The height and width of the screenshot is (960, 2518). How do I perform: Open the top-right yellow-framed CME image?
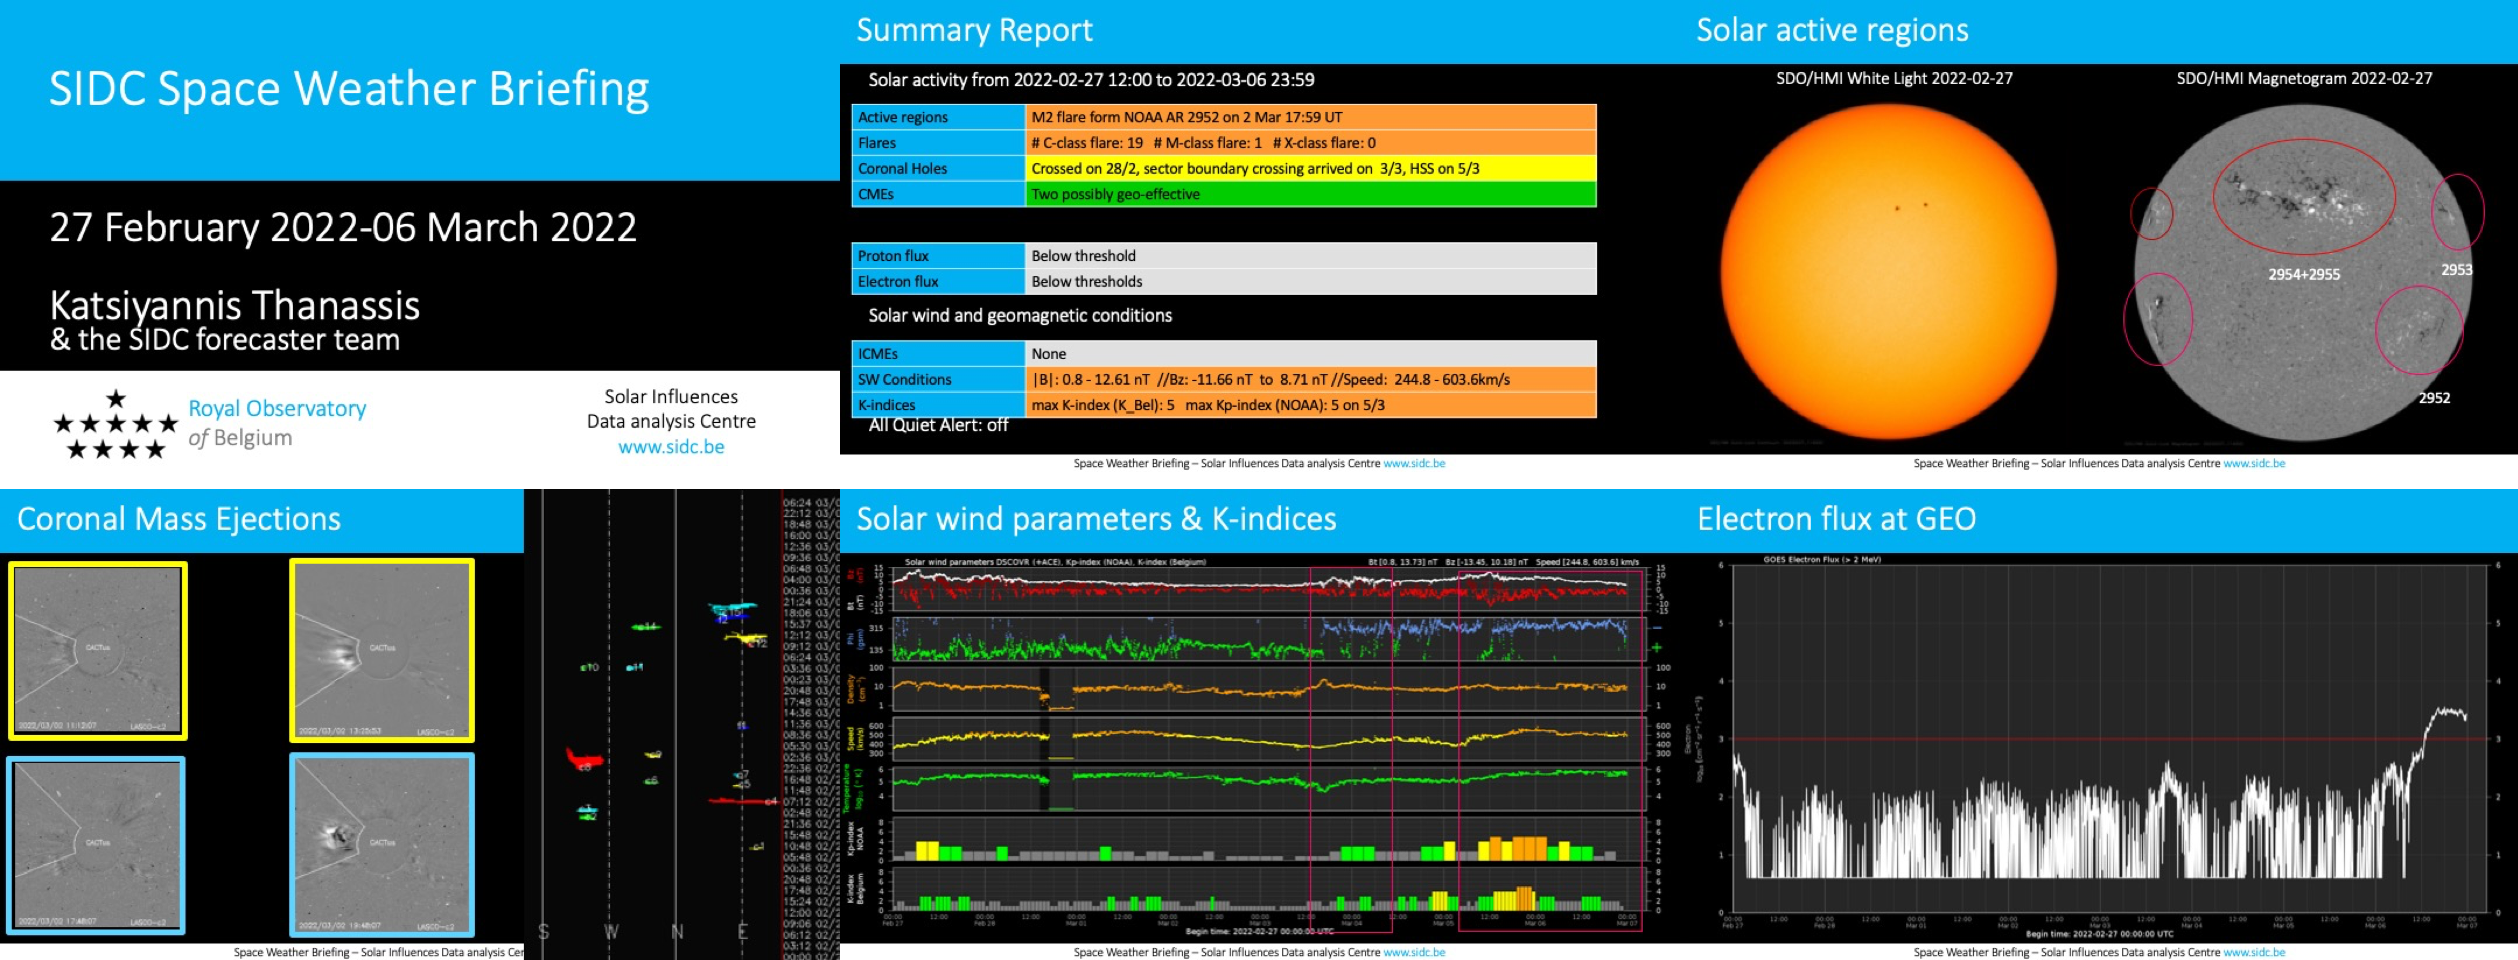point(382,650)
